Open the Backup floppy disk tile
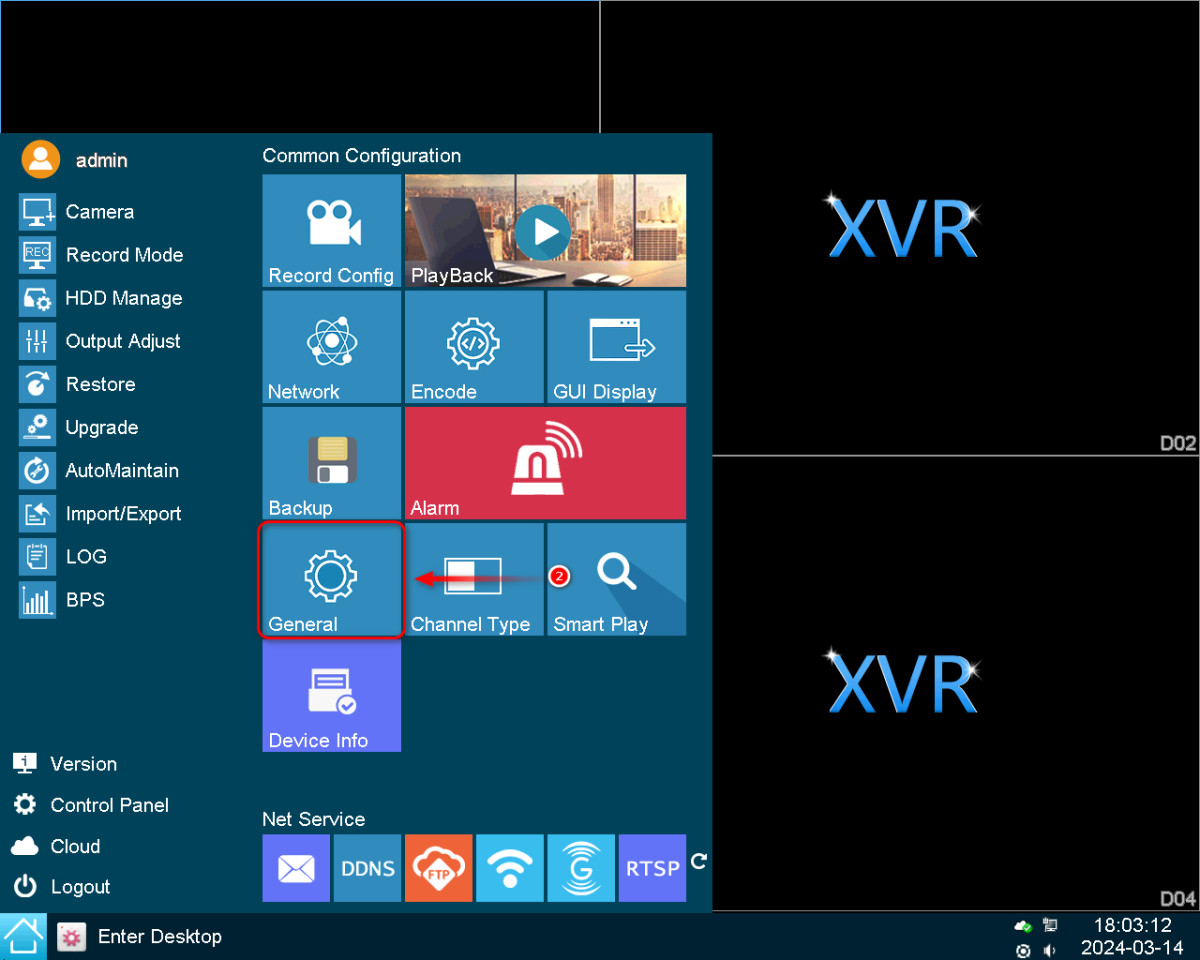Screen dimensions: 1200x960 [331, 463]
